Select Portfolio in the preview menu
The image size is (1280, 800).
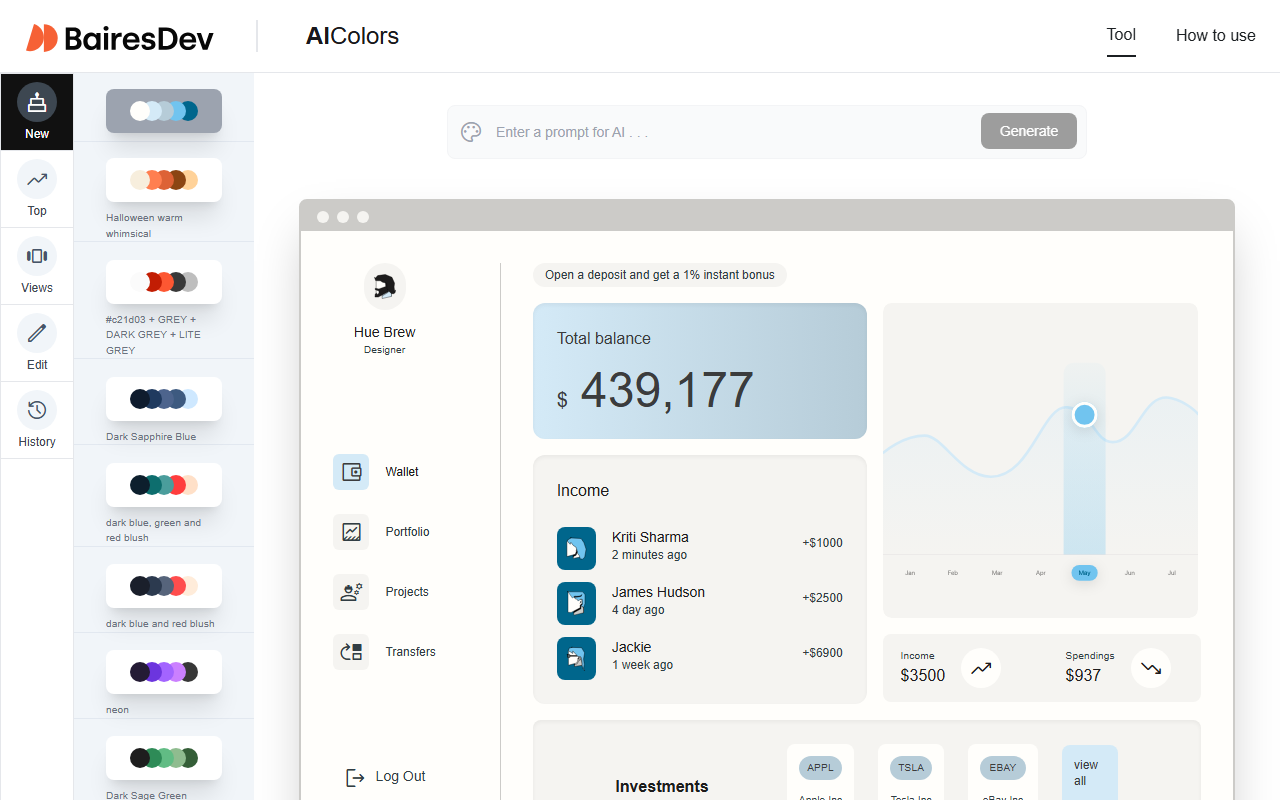click(407, 532)
